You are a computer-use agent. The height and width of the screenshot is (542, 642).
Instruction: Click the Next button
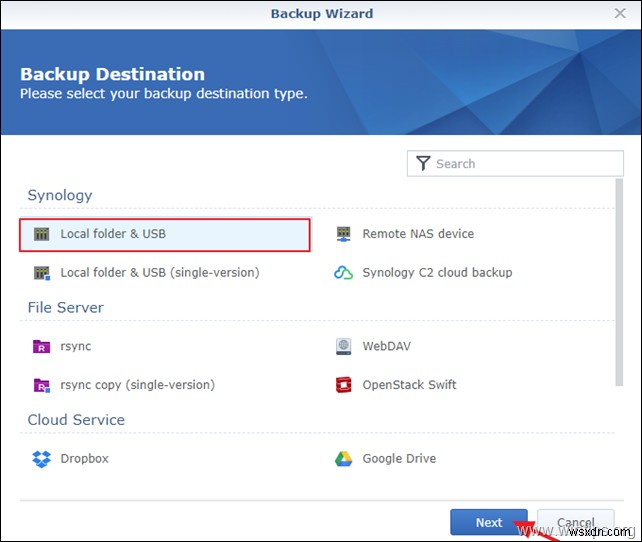[x=489, y=522]
